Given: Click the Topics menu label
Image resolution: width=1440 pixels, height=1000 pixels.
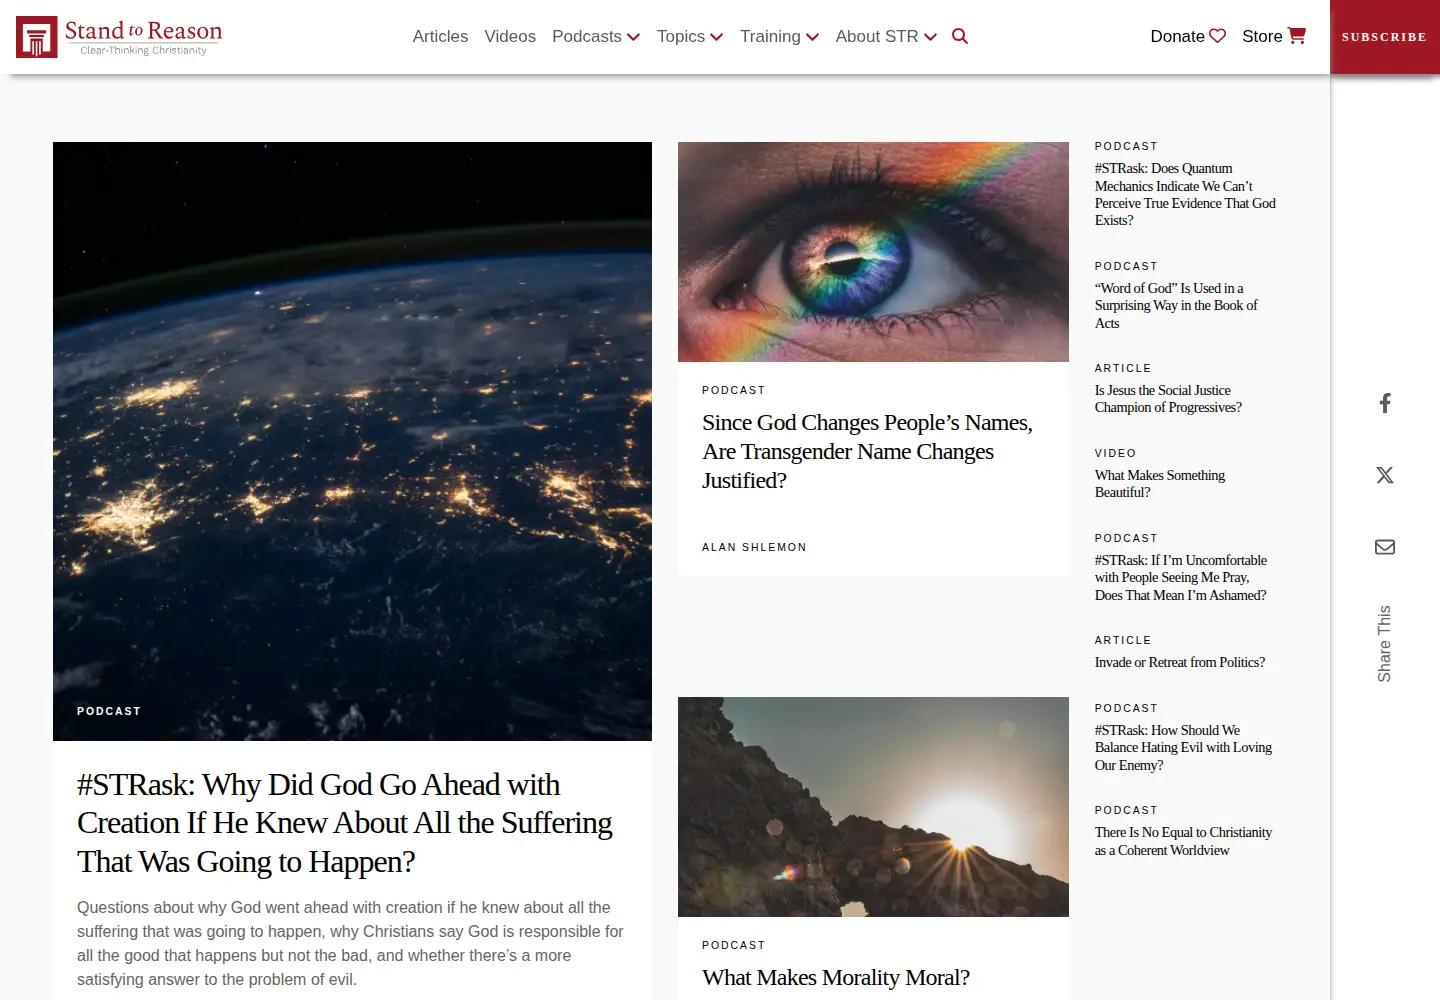Looking at the screenshot, I should 681,36.
